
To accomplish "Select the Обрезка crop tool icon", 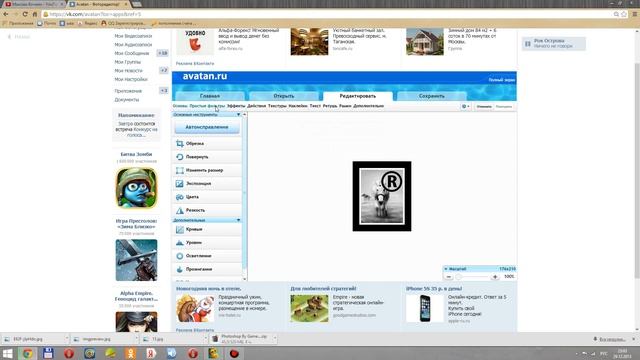I will pos(180,144).
